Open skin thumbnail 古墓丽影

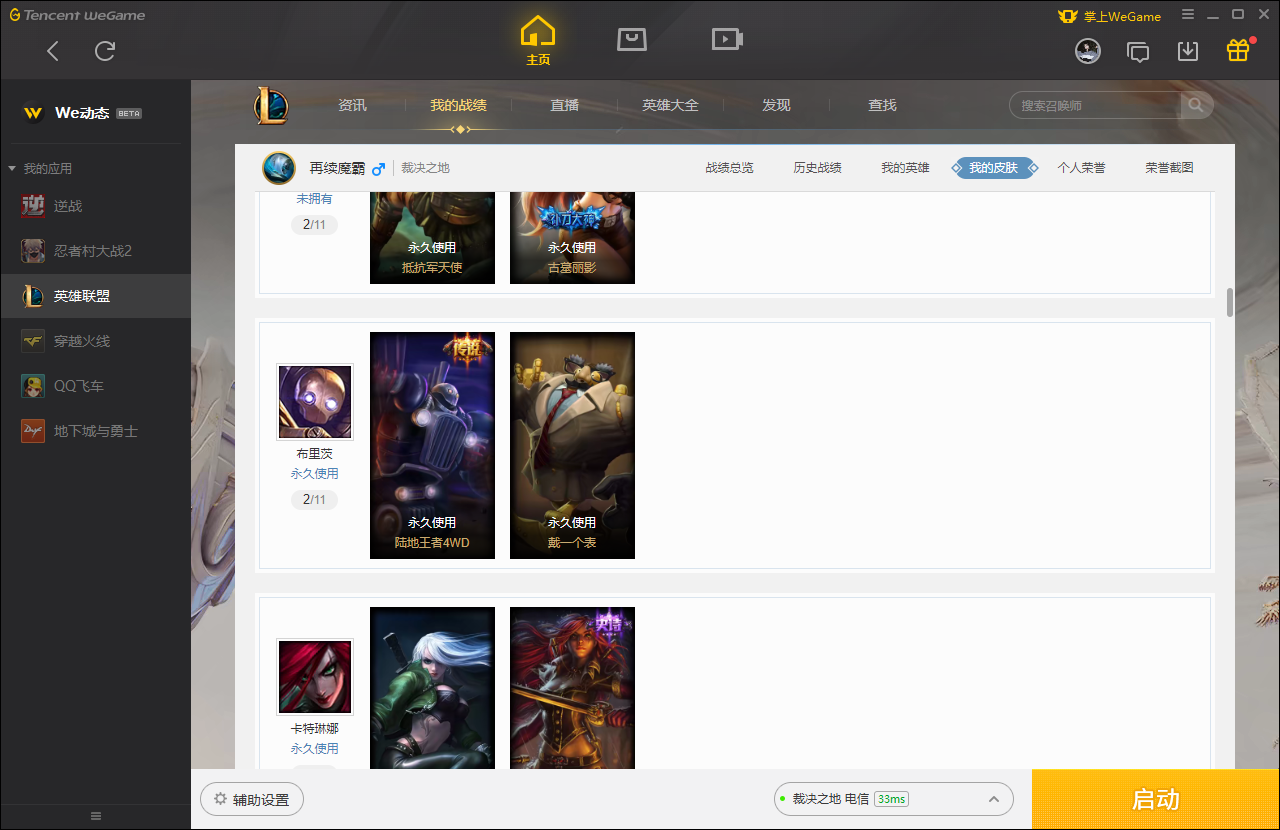(572, 238)
